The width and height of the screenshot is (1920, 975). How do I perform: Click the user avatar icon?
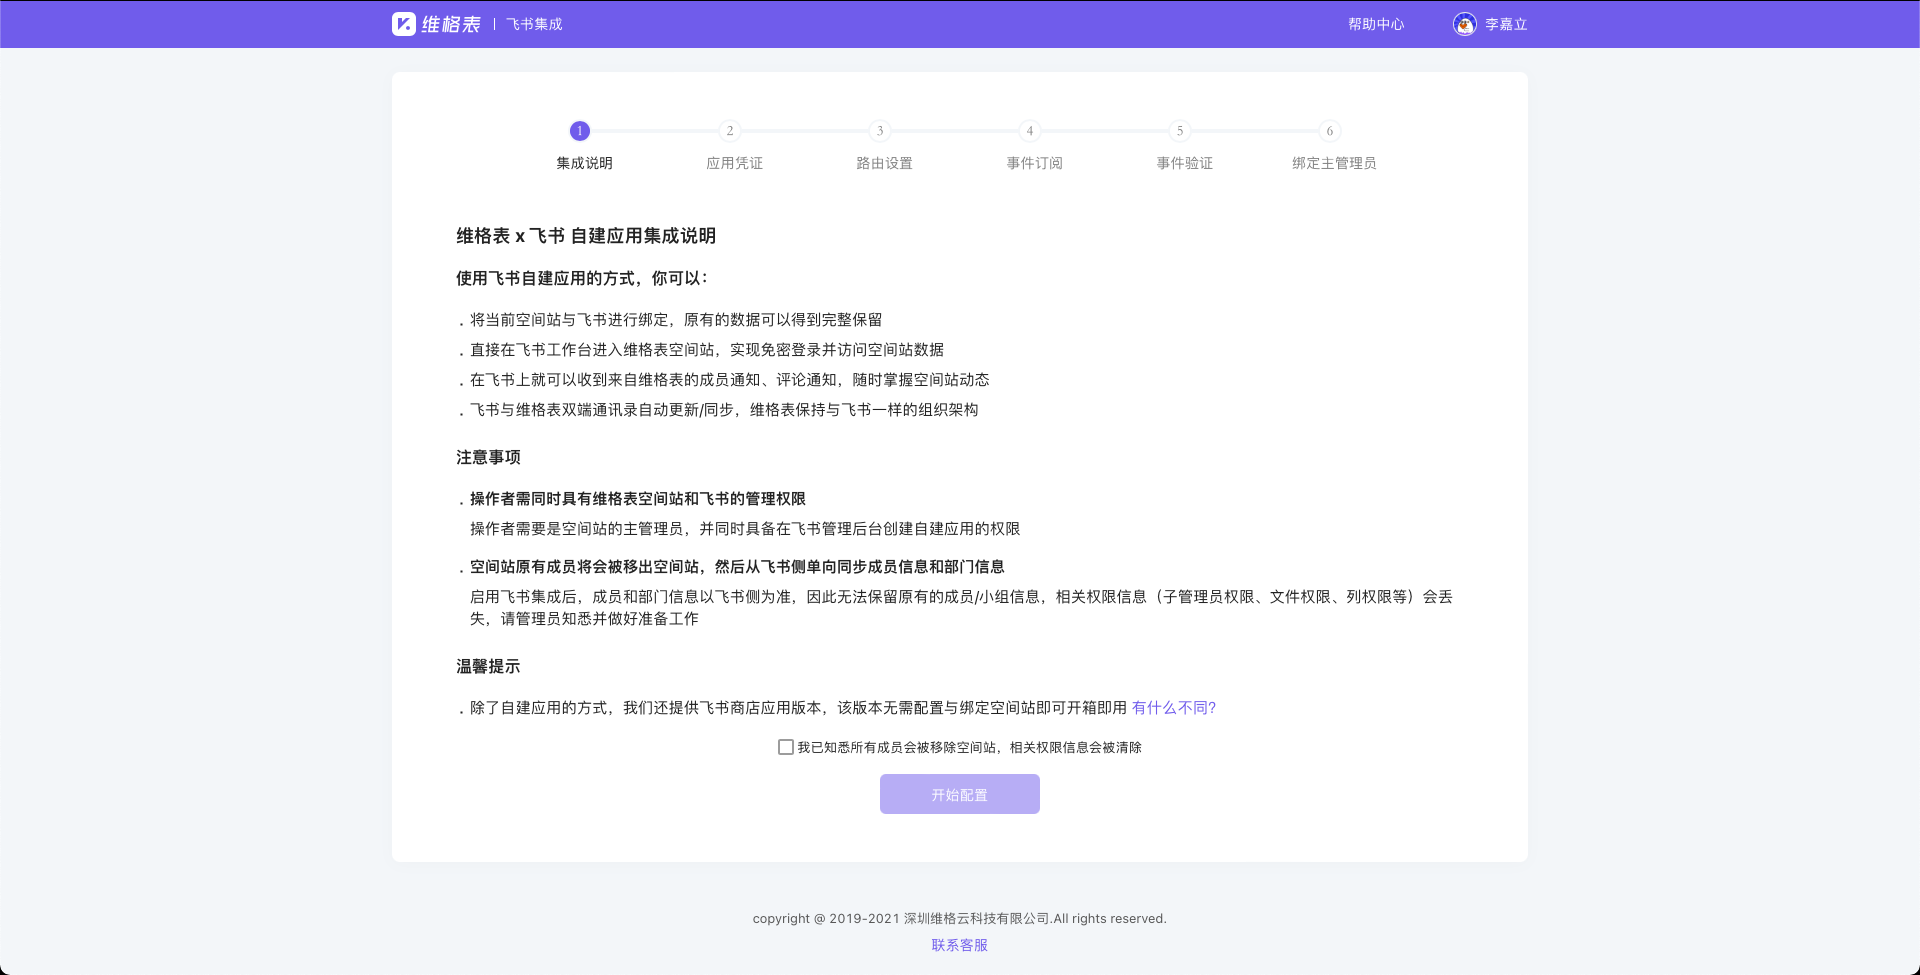pyautogui.click(x=1464, y=24)
